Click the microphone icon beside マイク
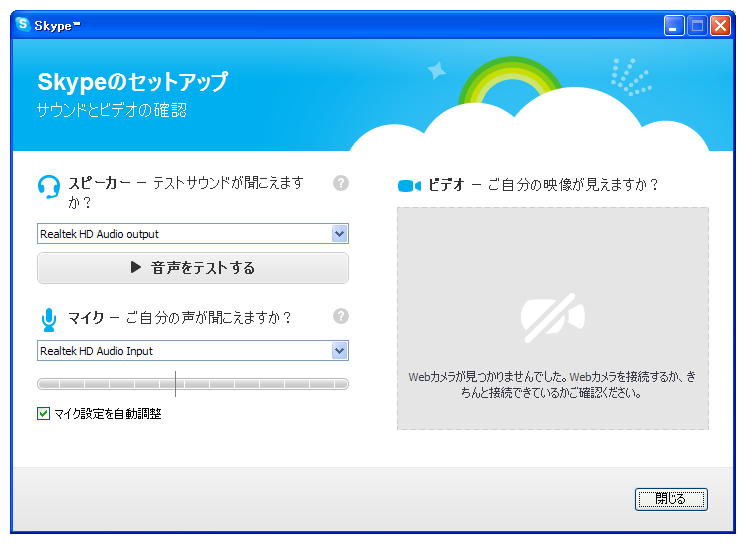The height and width of the screenshot is (544, 746). coord(48,319)
